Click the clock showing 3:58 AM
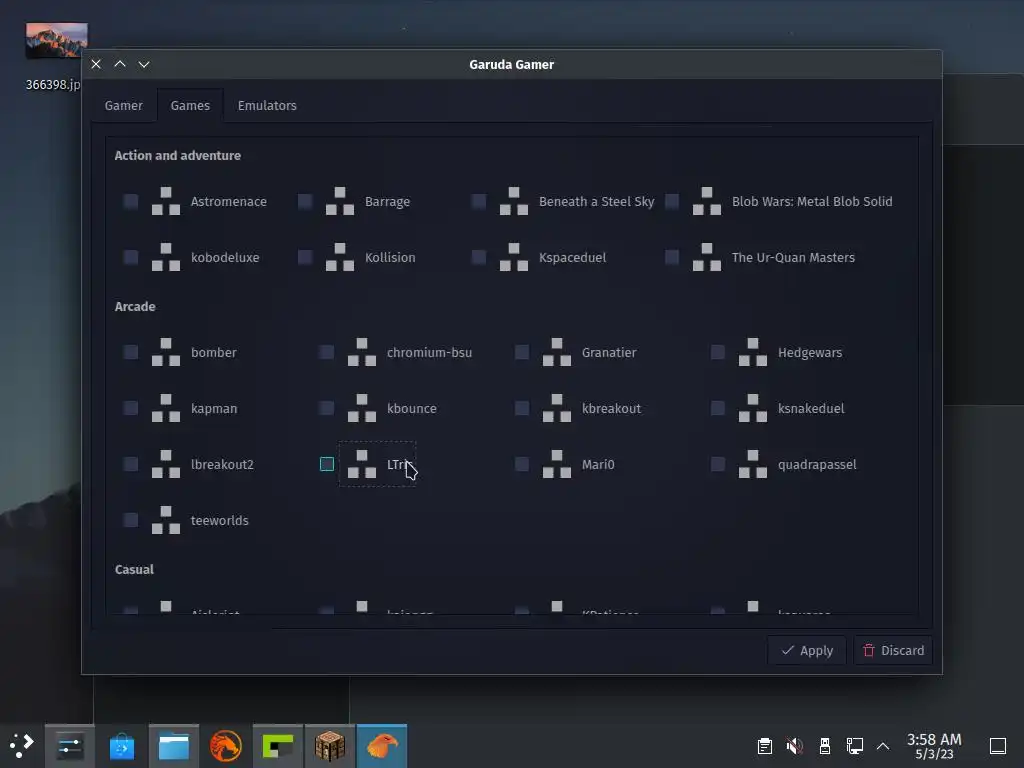 [934, 746]
